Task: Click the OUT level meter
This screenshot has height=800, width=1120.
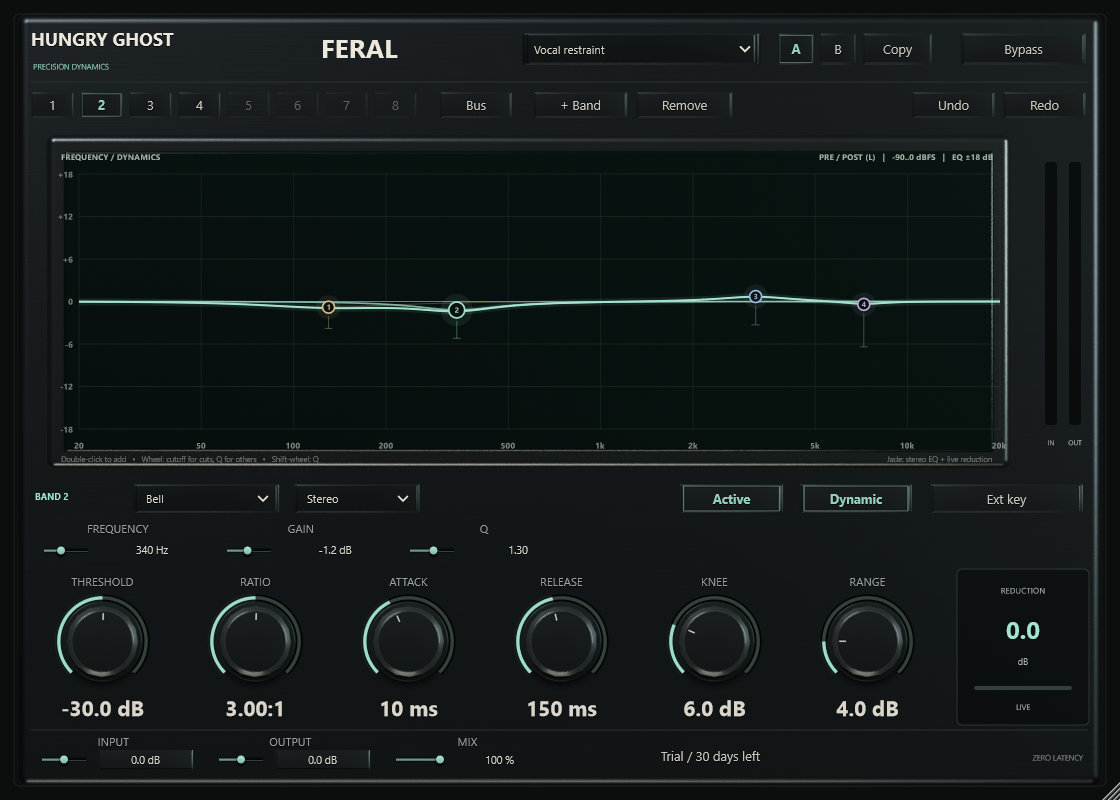Action: [1074, 294]
